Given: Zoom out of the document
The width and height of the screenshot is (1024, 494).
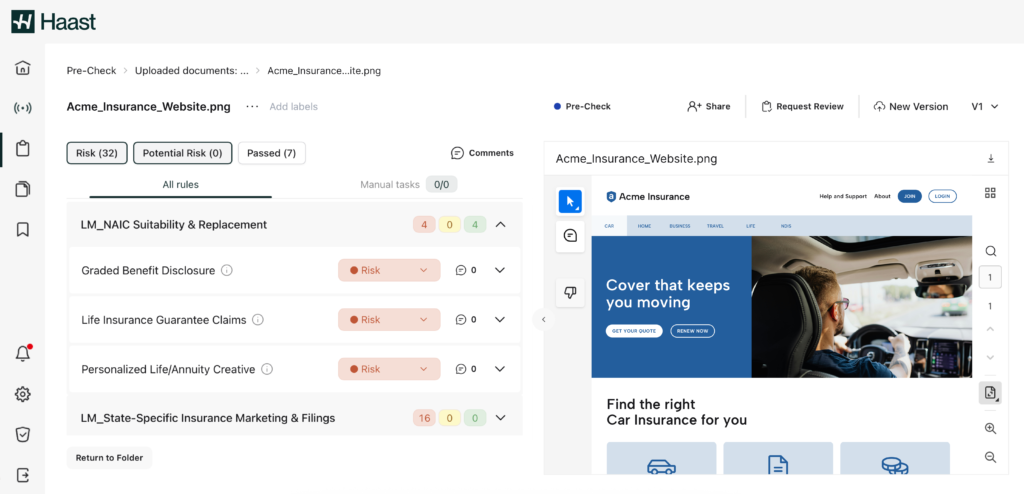Looking at the screenshot, I should click(990, 457).
